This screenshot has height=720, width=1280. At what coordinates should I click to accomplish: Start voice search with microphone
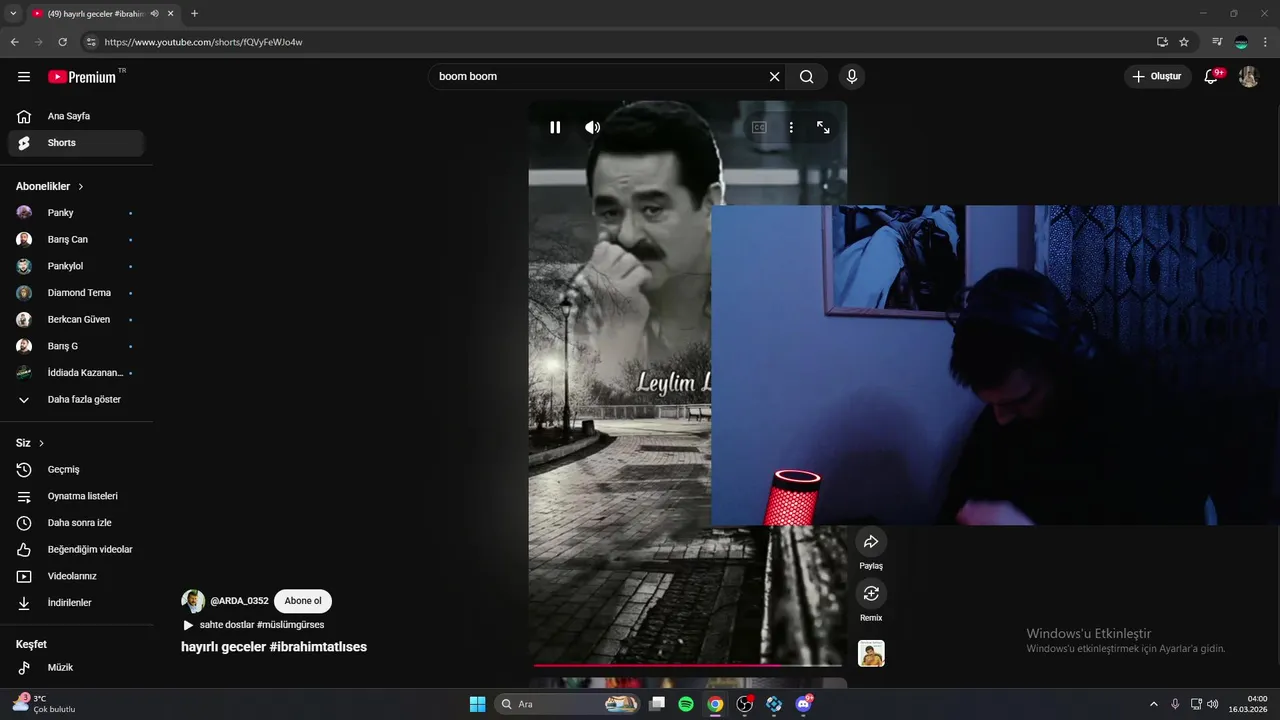point(852,77)
